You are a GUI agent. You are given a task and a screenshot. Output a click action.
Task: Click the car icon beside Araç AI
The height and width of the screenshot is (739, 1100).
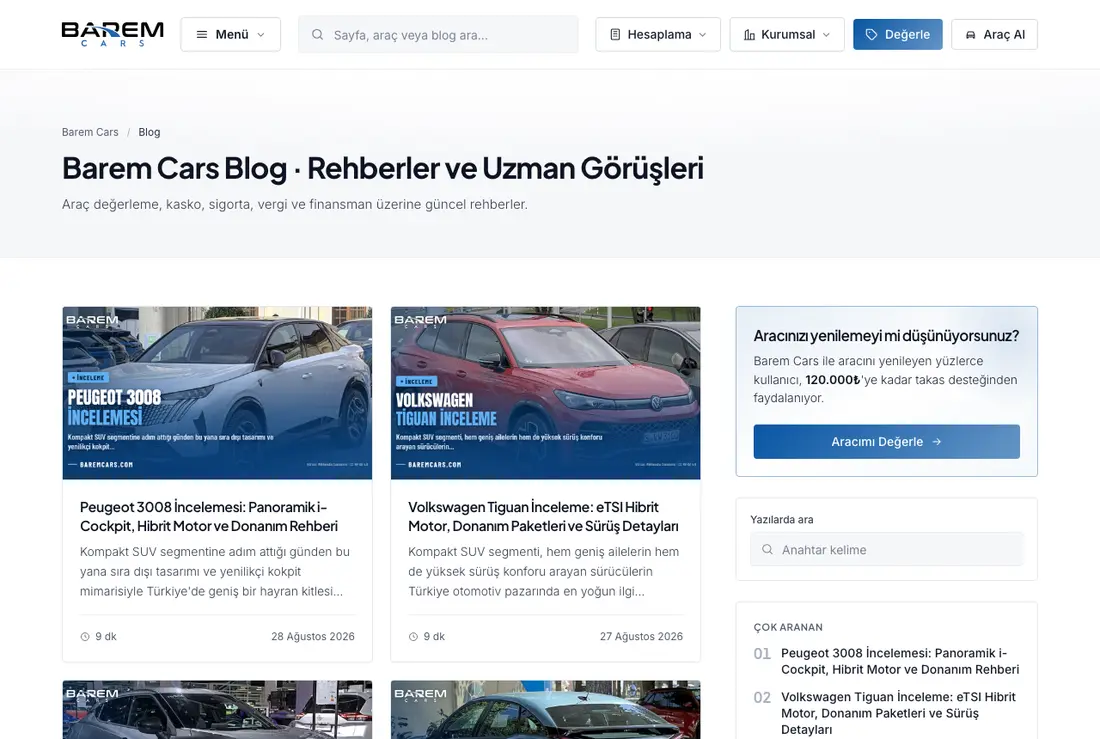971,34
